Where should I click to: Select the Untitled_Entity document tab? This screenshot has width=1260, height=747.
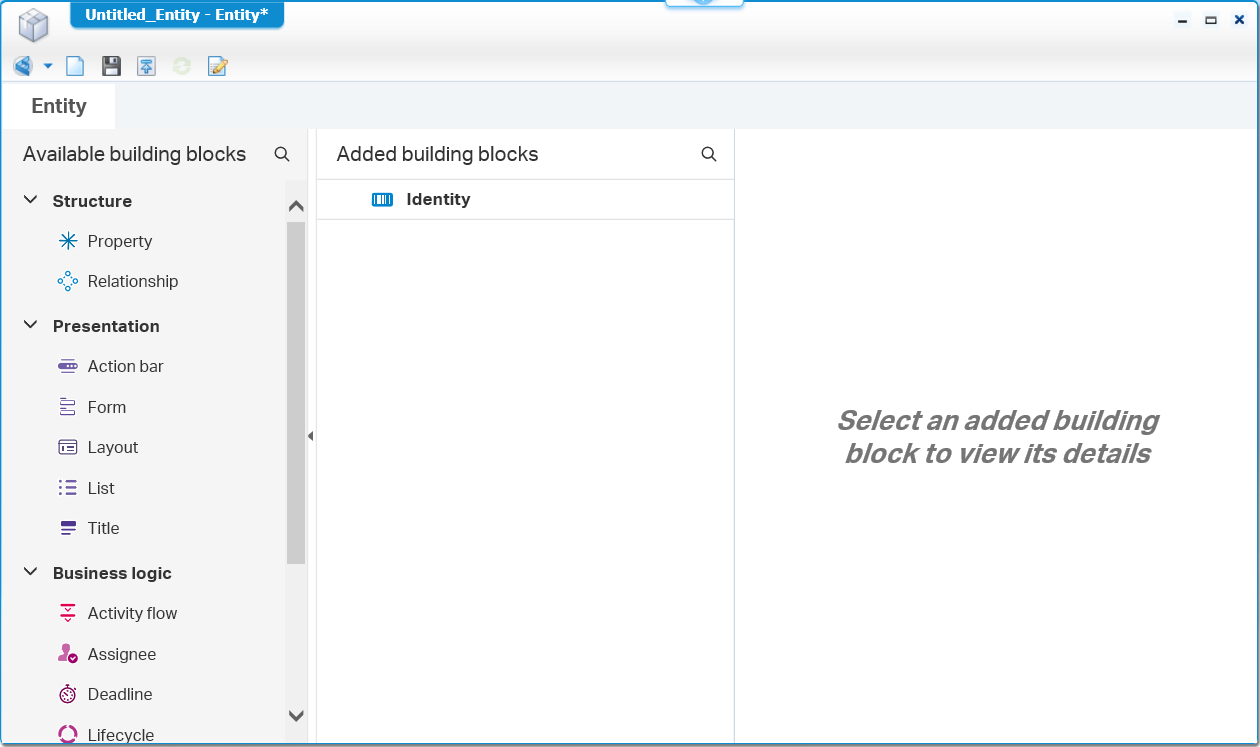(x=177, y=15)
